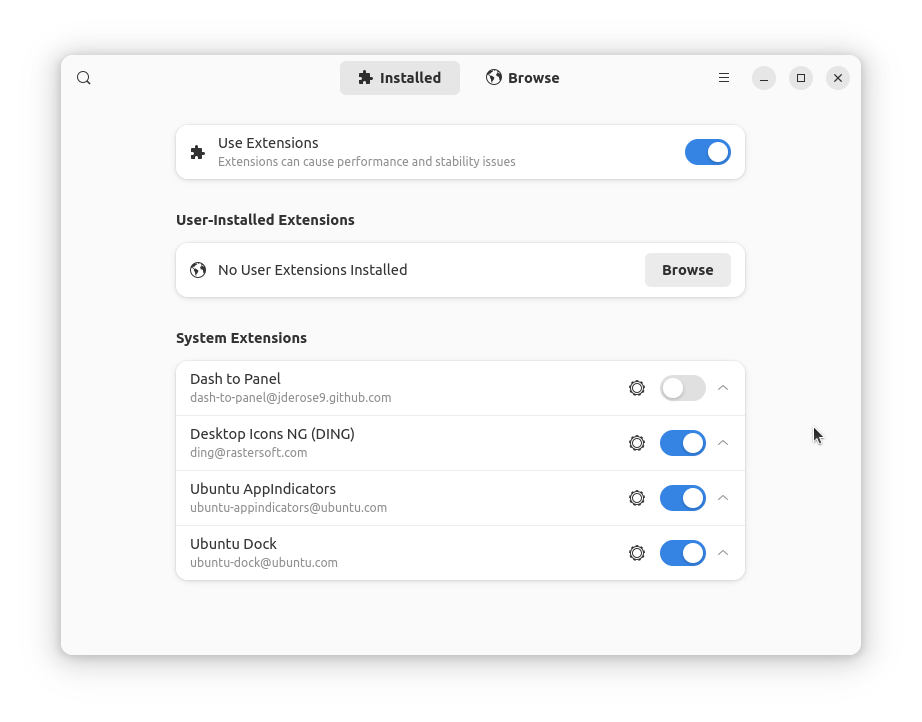Open the search icon in header bar
The image size is (922, 722).
(83, 78)
